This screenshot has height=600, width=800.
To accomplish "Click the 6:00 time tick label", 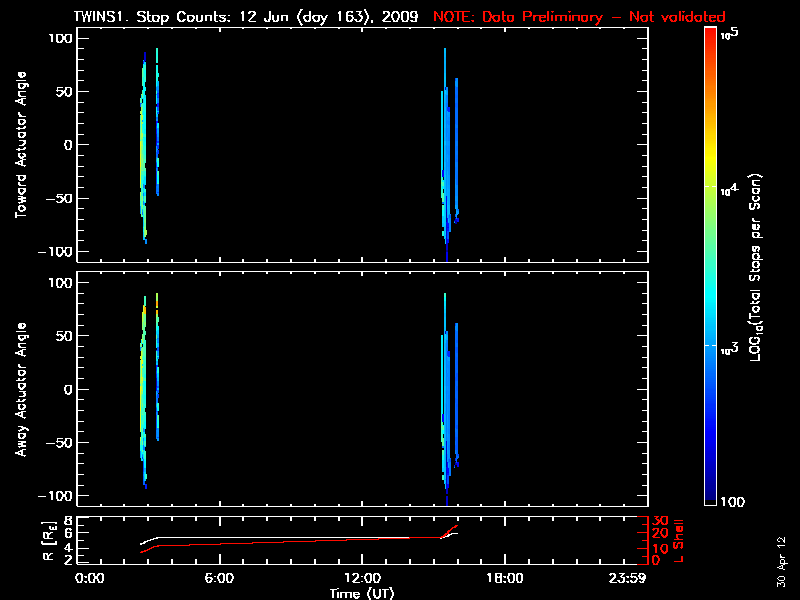I will [219, 578].
